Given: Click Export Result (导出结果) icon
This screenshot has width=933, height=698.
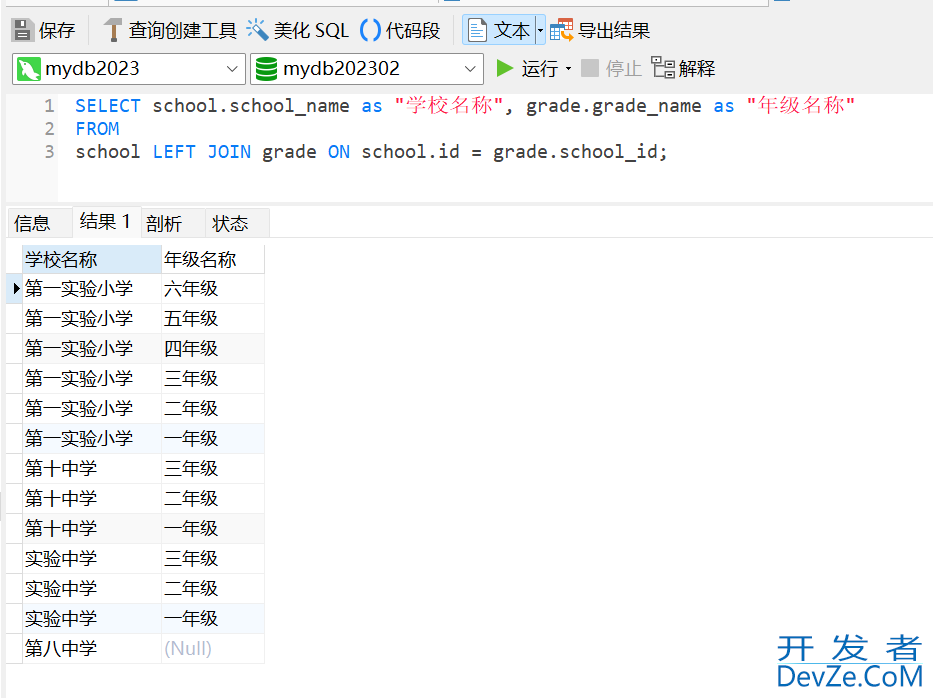Looking at the screenshot, I should click(x=561, y=30).
